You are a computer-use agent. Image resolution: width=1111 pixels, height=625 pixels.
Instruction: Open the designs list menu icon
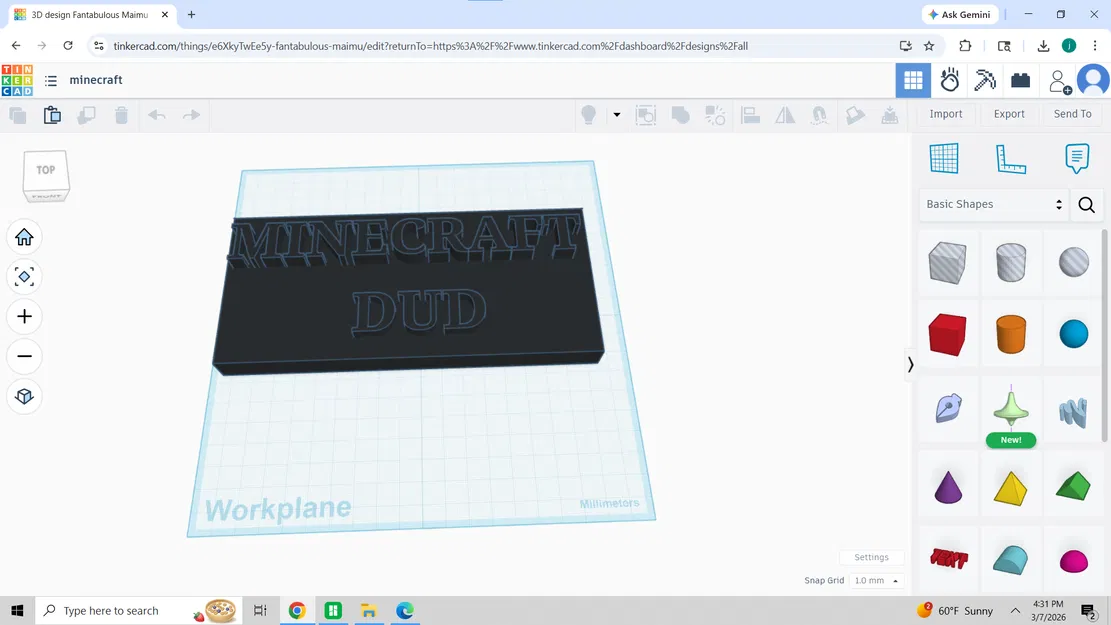(x=51, y=81)
